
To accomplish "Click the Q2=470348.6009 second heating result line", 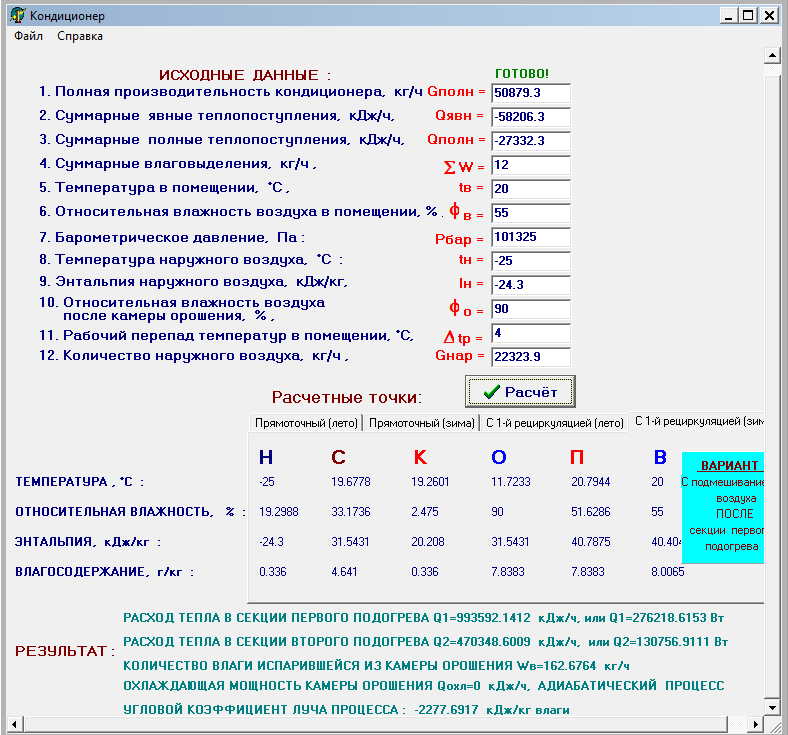I will [425, 642].
